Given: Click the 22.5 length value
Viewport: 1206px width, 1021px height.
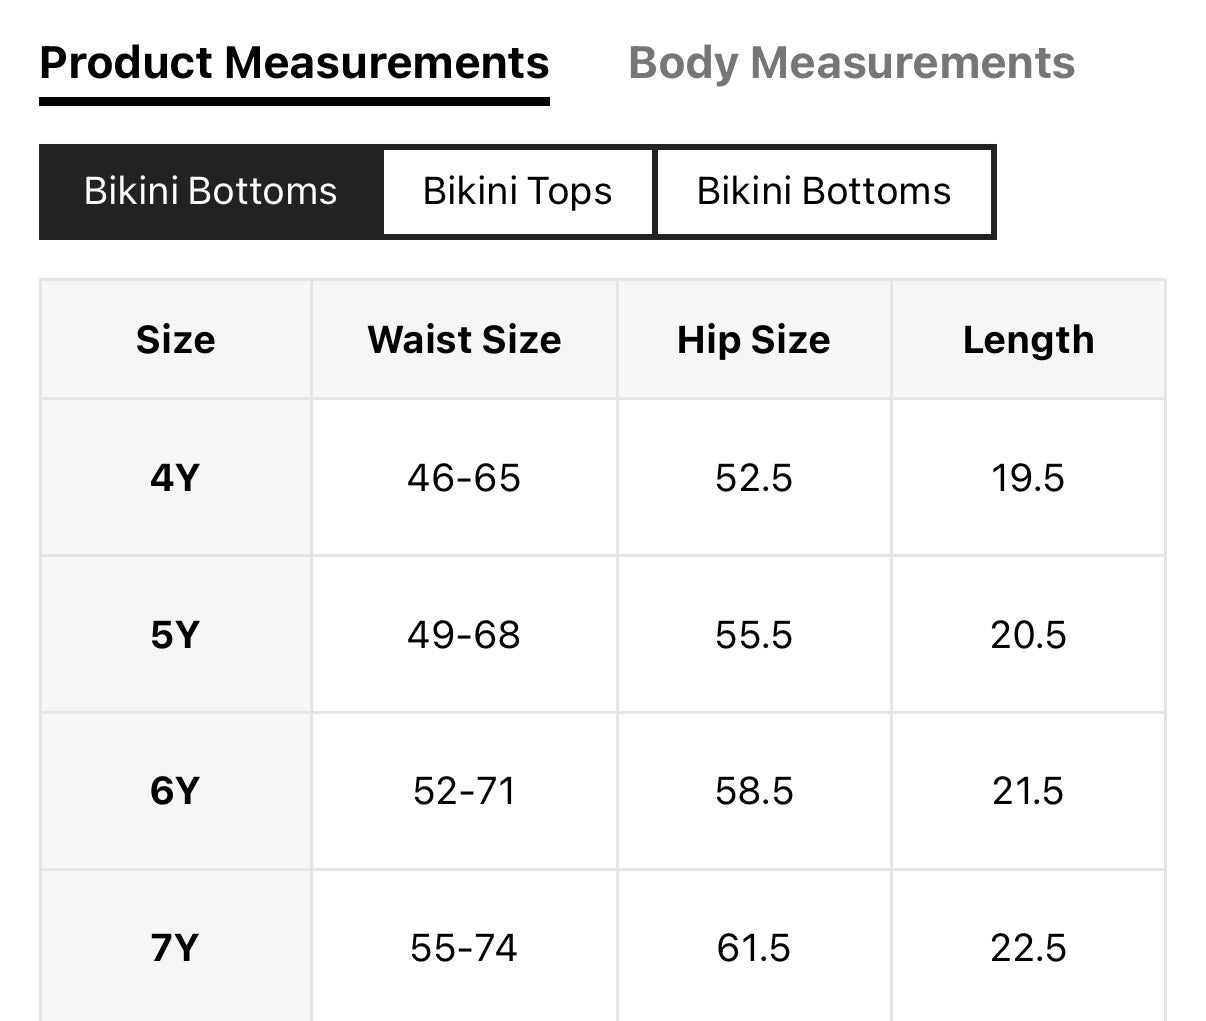Looking at the screenshot, I should click(1028, 946).
